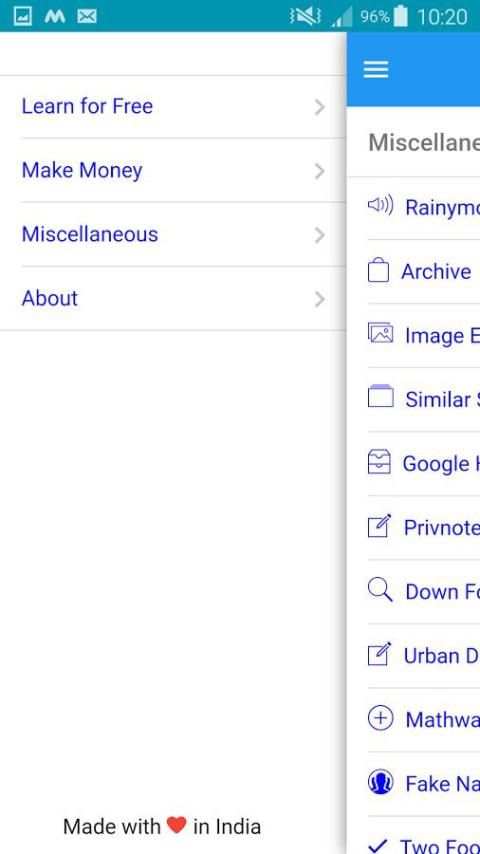The width and height of the screenshot is (480, 854).
Task: Click the picture icon beside Image E
Action: pyautogui.click(x=380, y=333)
